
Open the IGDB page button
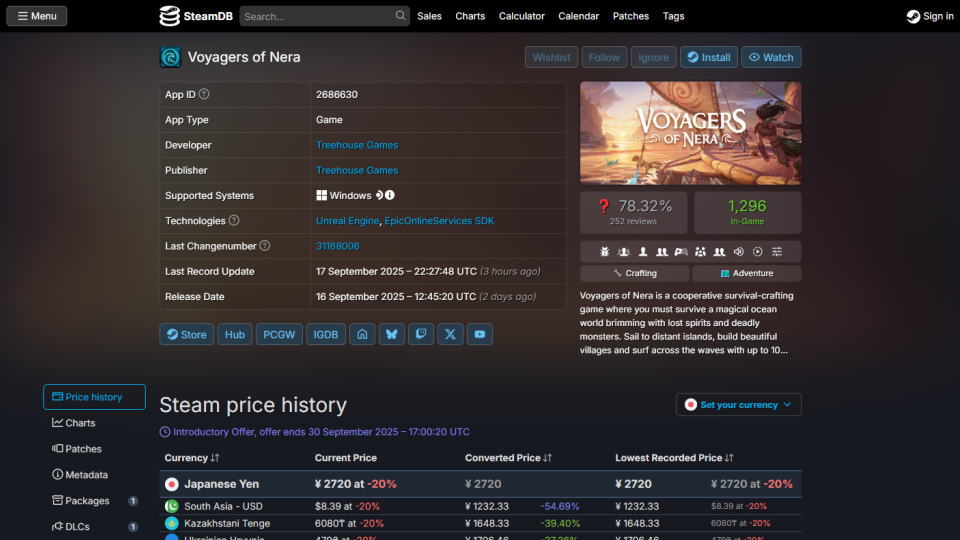click(x=326, y=334)
